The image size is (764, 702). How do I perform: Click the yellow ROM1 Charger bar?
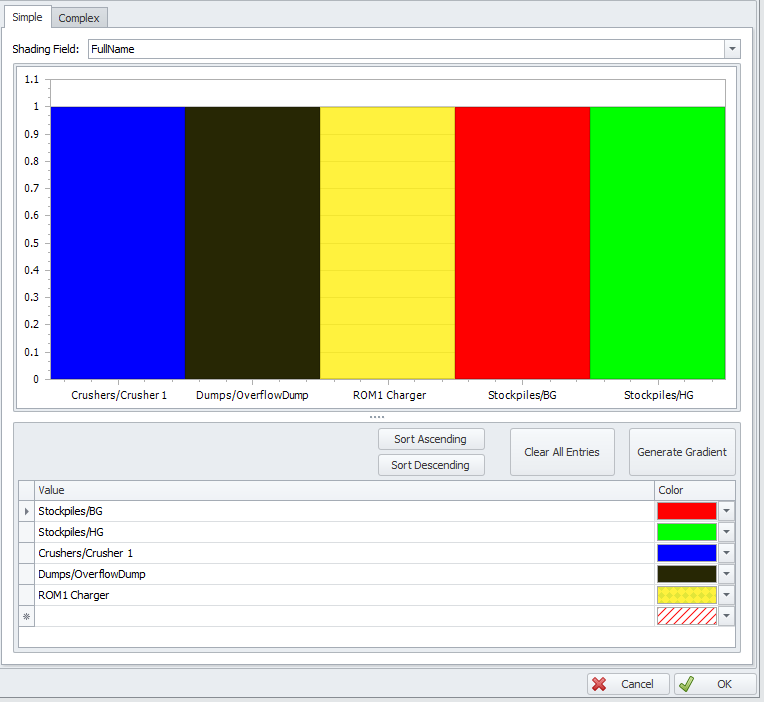pos(387,243)
